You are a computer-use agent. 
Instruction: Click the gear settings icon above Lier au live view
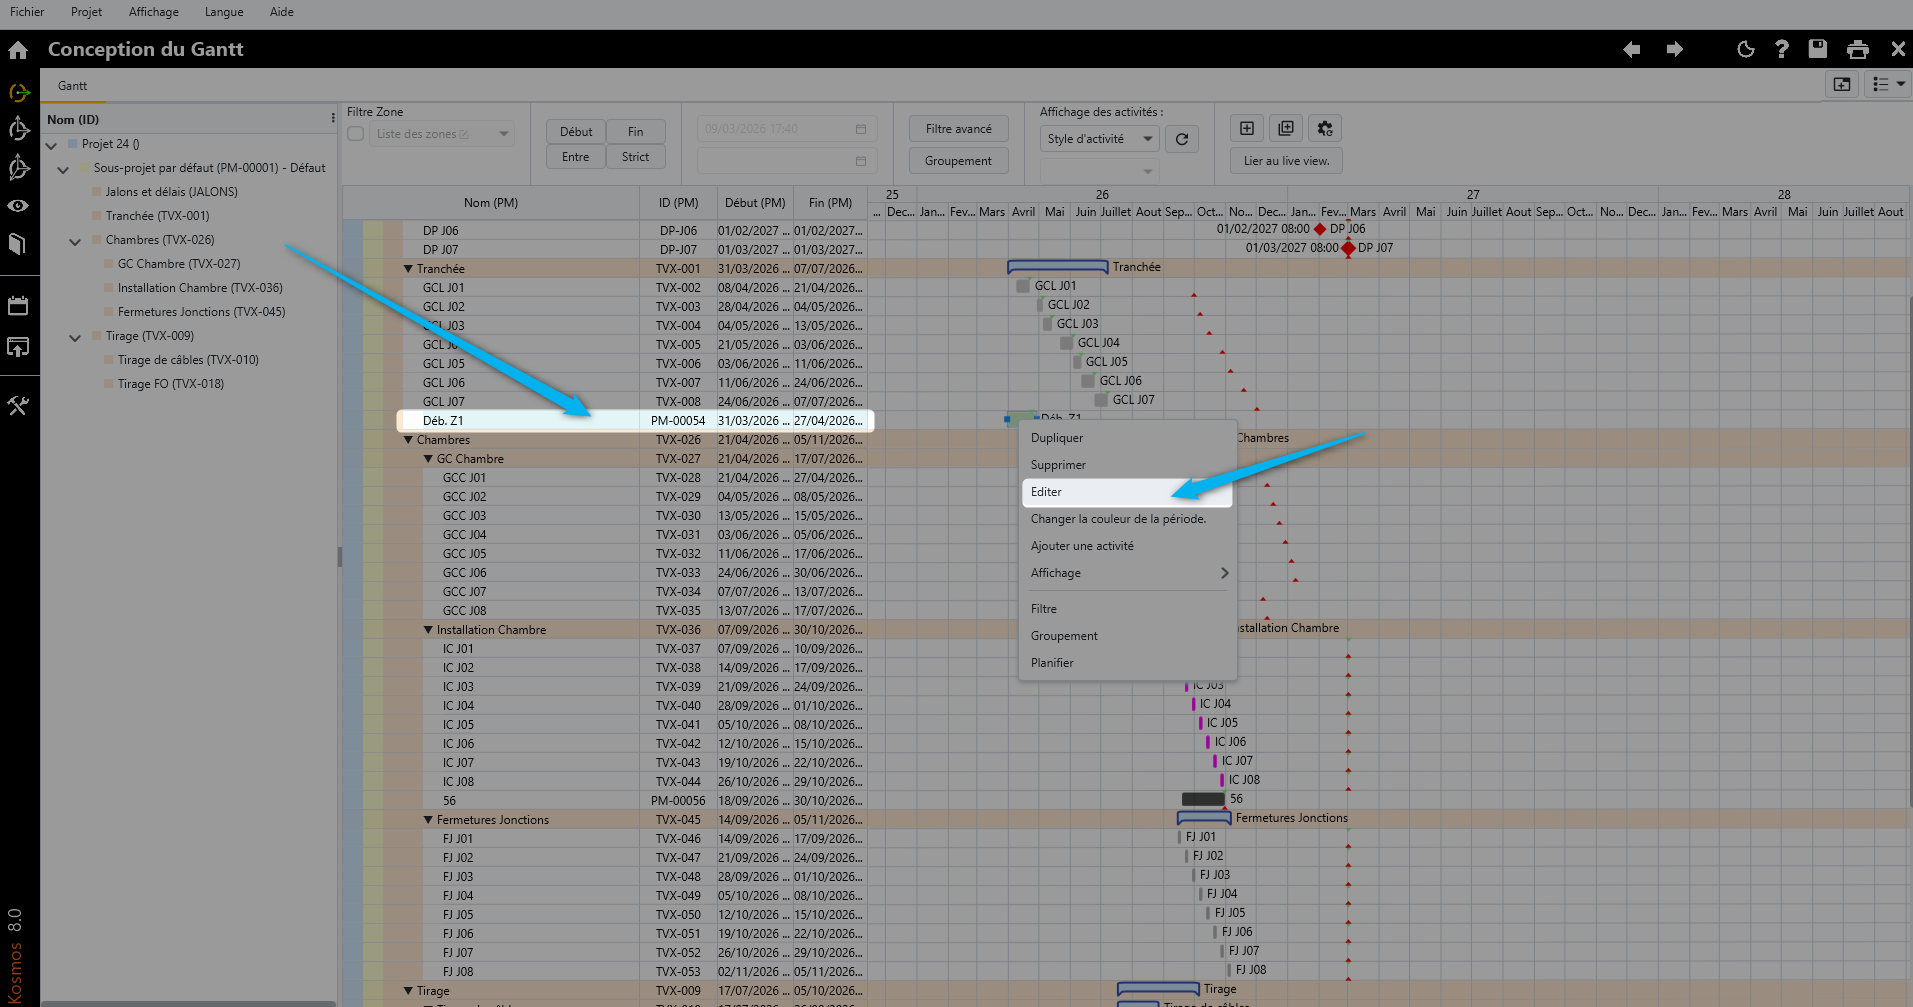click(x=1325, y=128)
